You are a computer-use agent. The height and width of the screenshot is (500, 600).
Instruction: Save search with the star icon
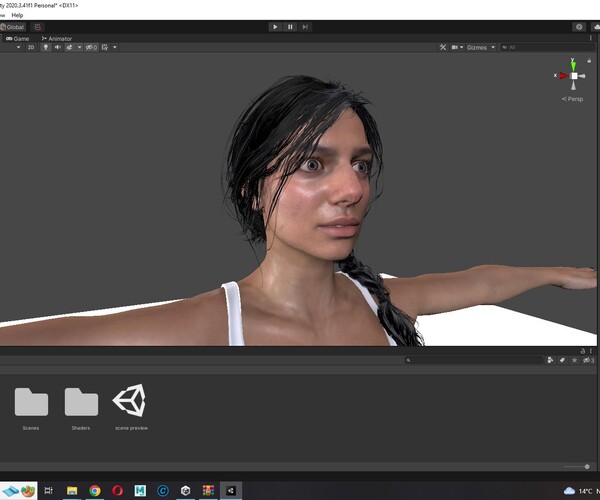574,360
